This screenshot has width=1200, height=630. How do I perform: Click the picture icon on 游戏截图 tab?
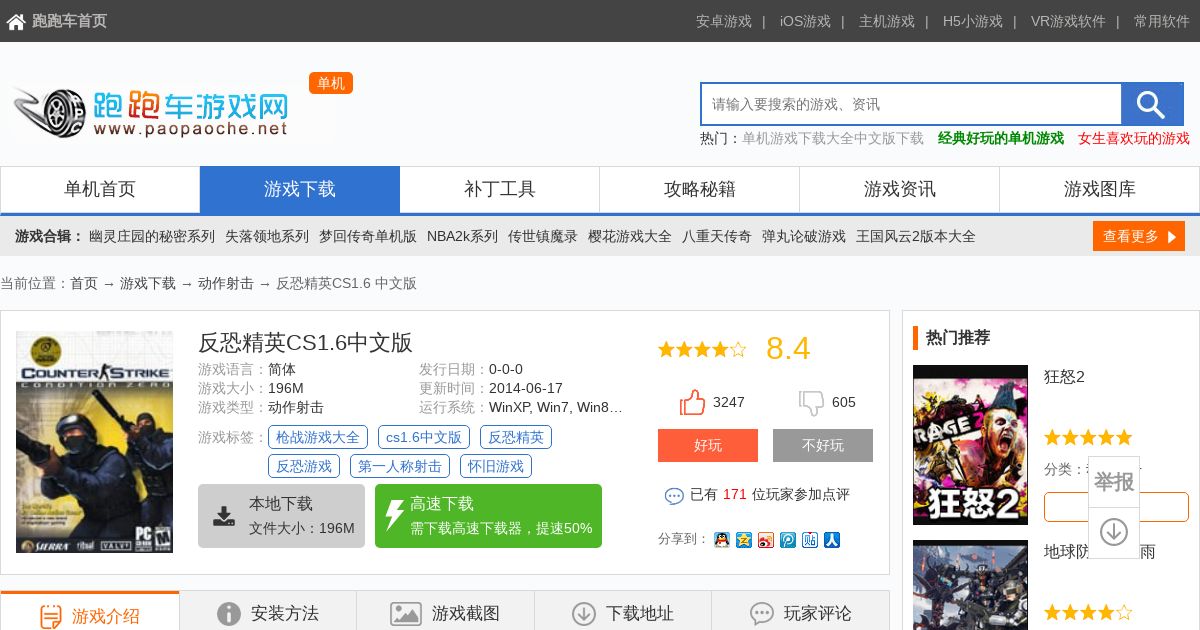405,613
